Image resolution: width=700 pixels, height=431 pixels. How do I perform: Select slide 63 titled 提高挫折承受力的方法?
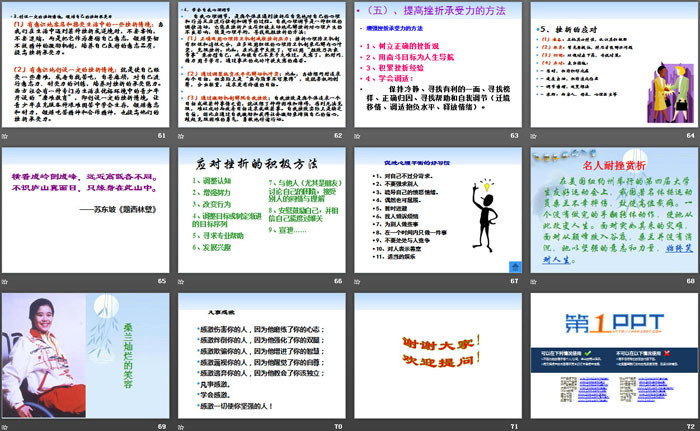tap(438, 65)
